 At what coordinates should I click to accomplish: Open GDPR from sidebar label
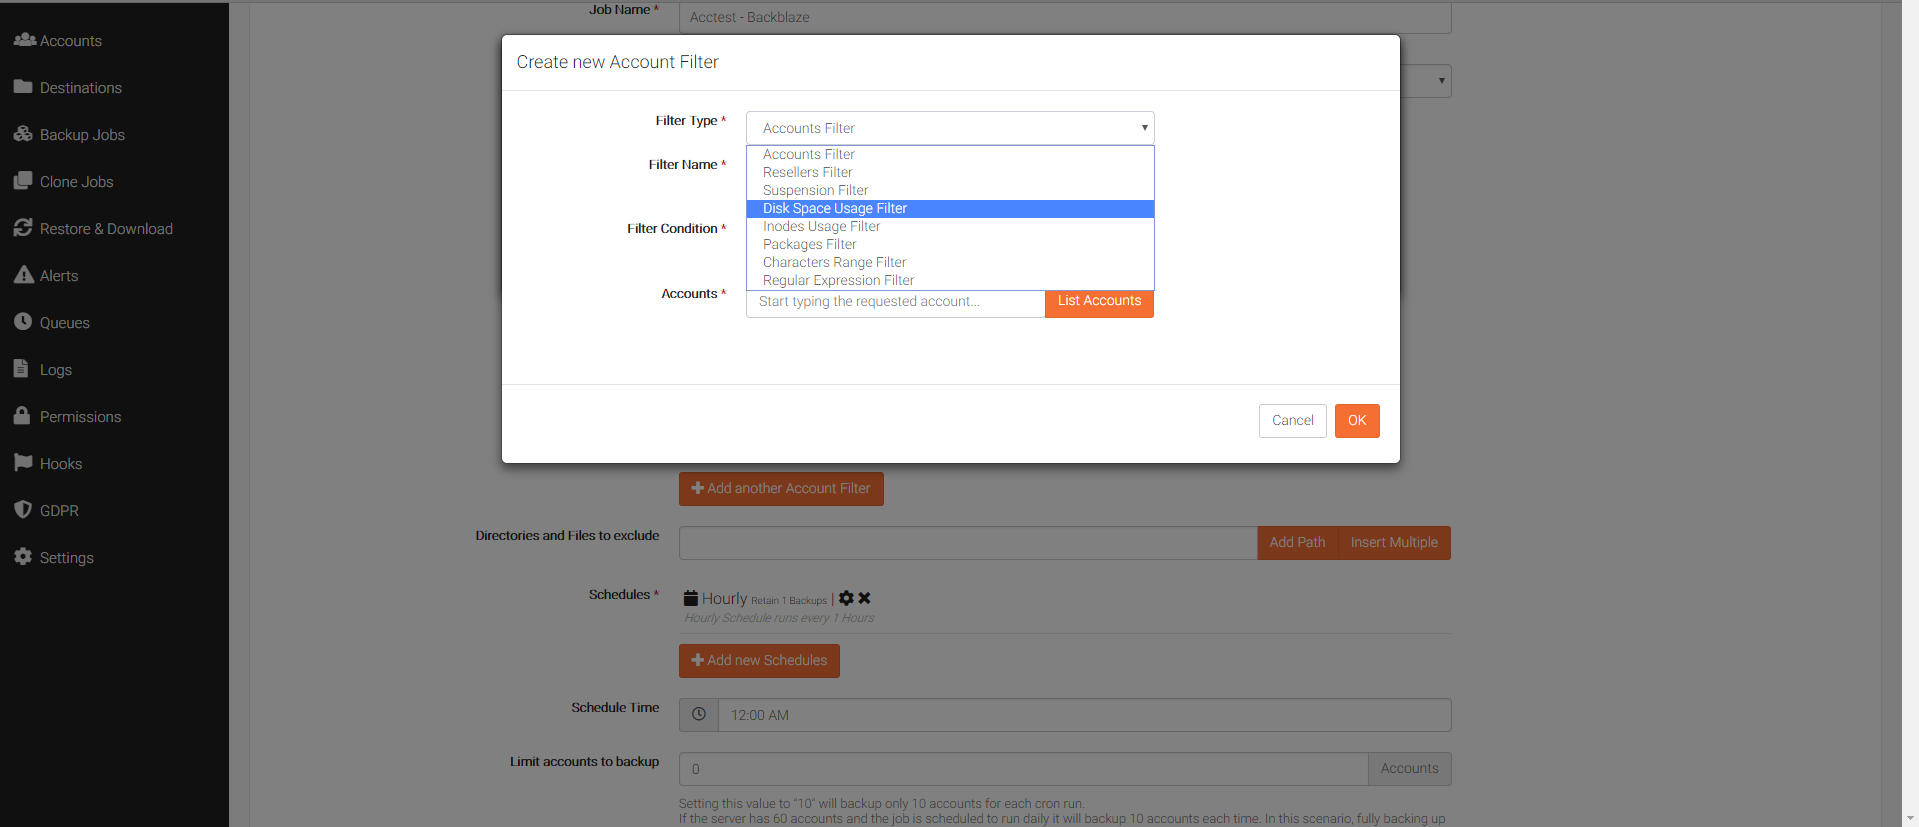click(x=59, y=511)
